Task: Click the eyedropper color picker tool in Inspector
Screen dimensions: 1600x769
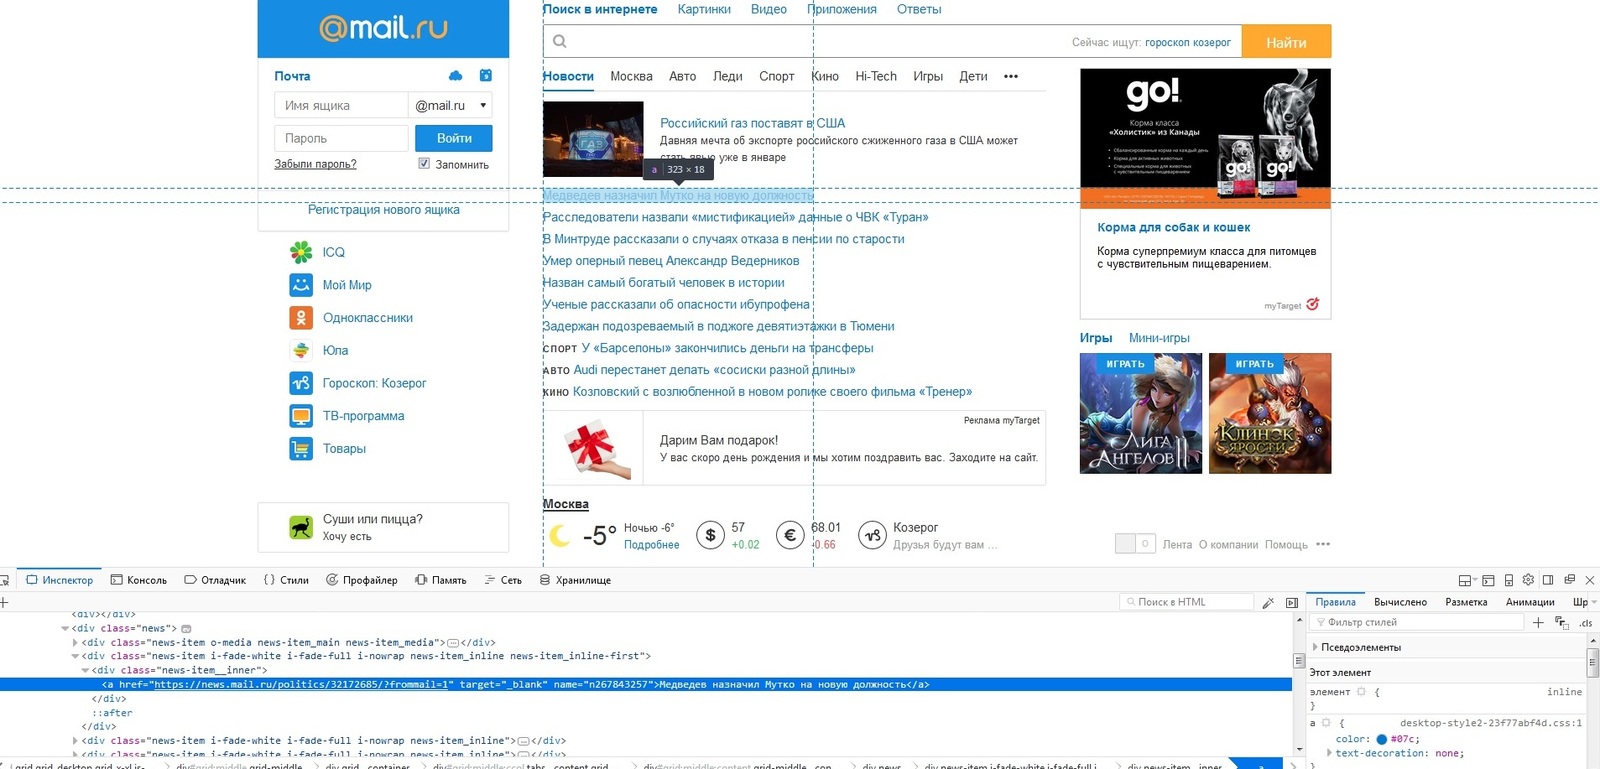Action: [1268, 603]
